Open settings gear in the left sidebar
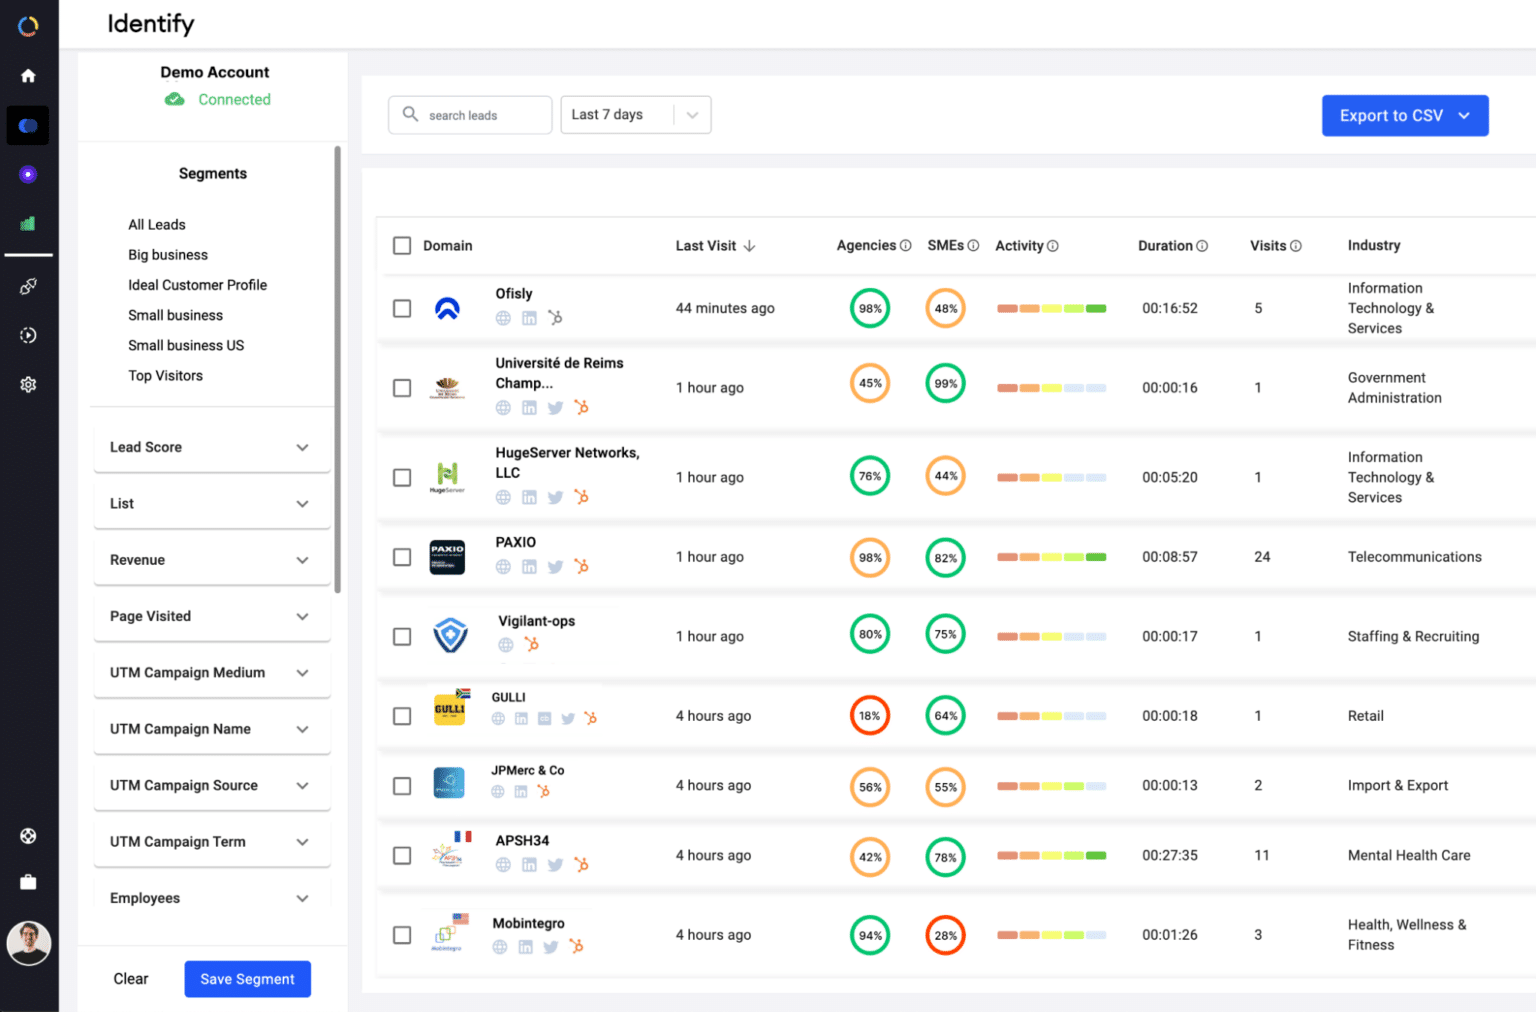The height and width of the screenshot is (1012, 1536). 28,385
